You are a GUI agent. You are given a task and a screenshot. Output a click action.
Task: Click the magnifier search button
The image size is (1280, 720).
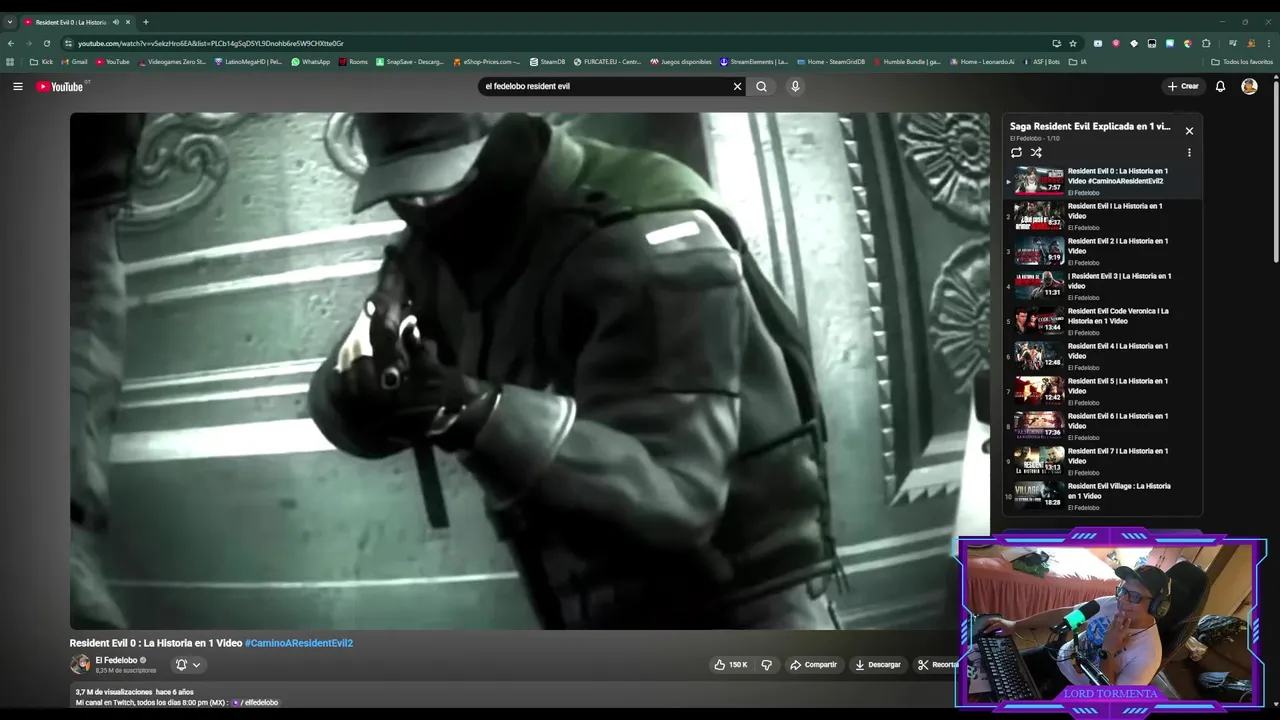pos(761,86)
